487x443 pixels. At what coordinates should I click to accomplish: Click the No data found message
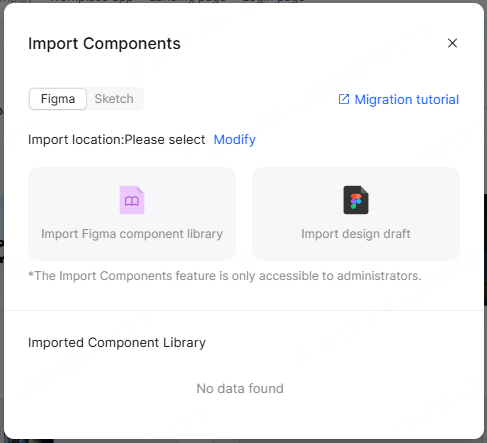click(x=240, y=389)
